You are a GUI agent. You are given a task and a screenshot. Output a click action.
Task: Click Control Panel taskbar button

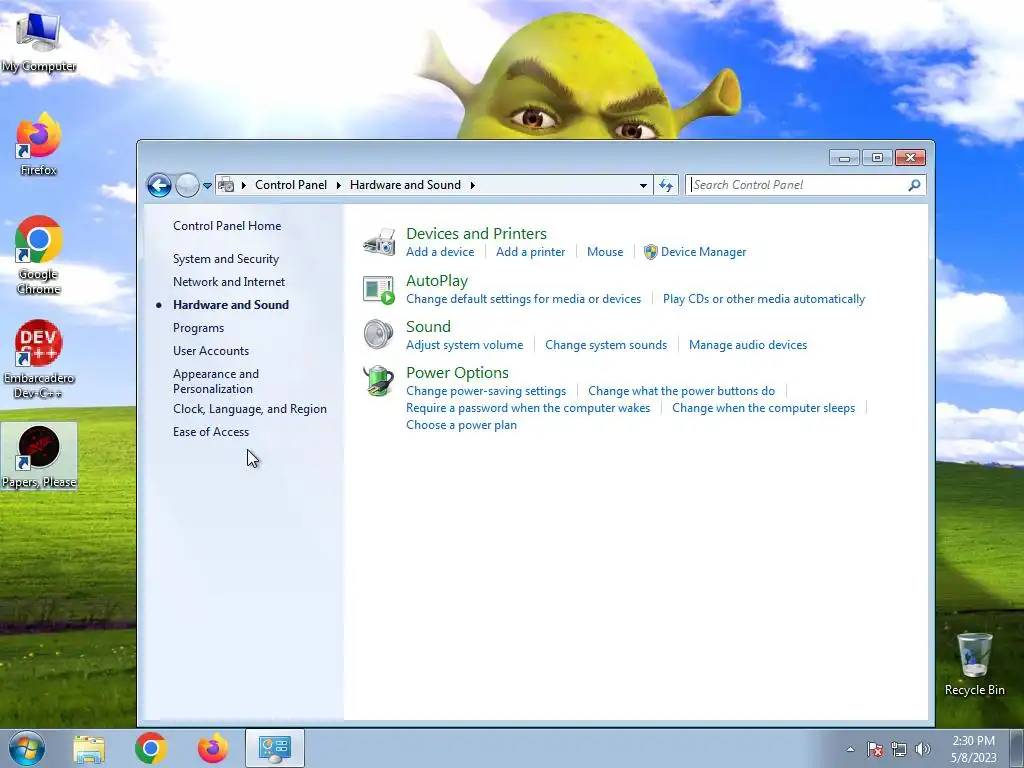click(275, 748)
